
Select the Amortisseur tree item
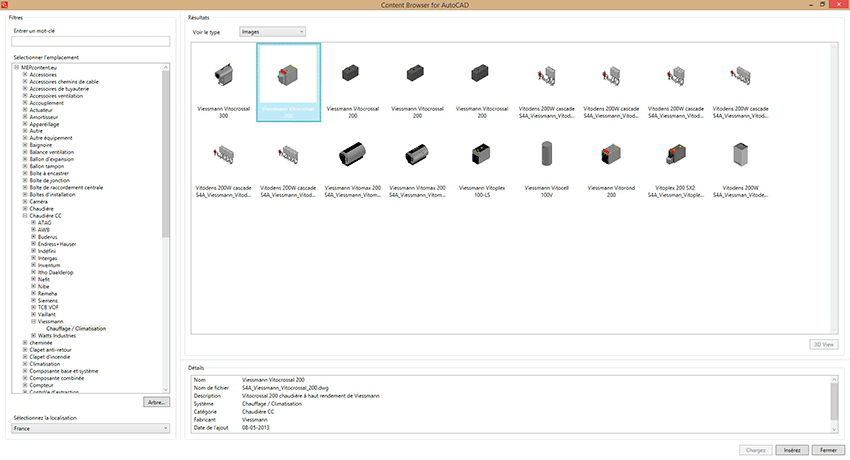pyautogui.click(x=44, y=117)
